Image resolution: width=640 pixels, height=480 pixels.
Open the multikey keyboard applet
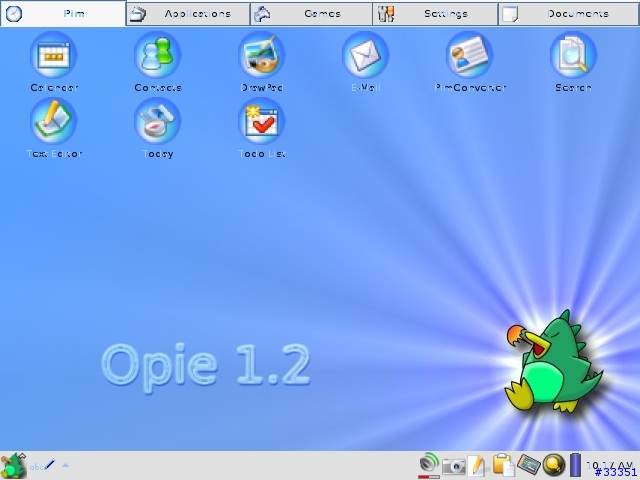pos(529,464)
